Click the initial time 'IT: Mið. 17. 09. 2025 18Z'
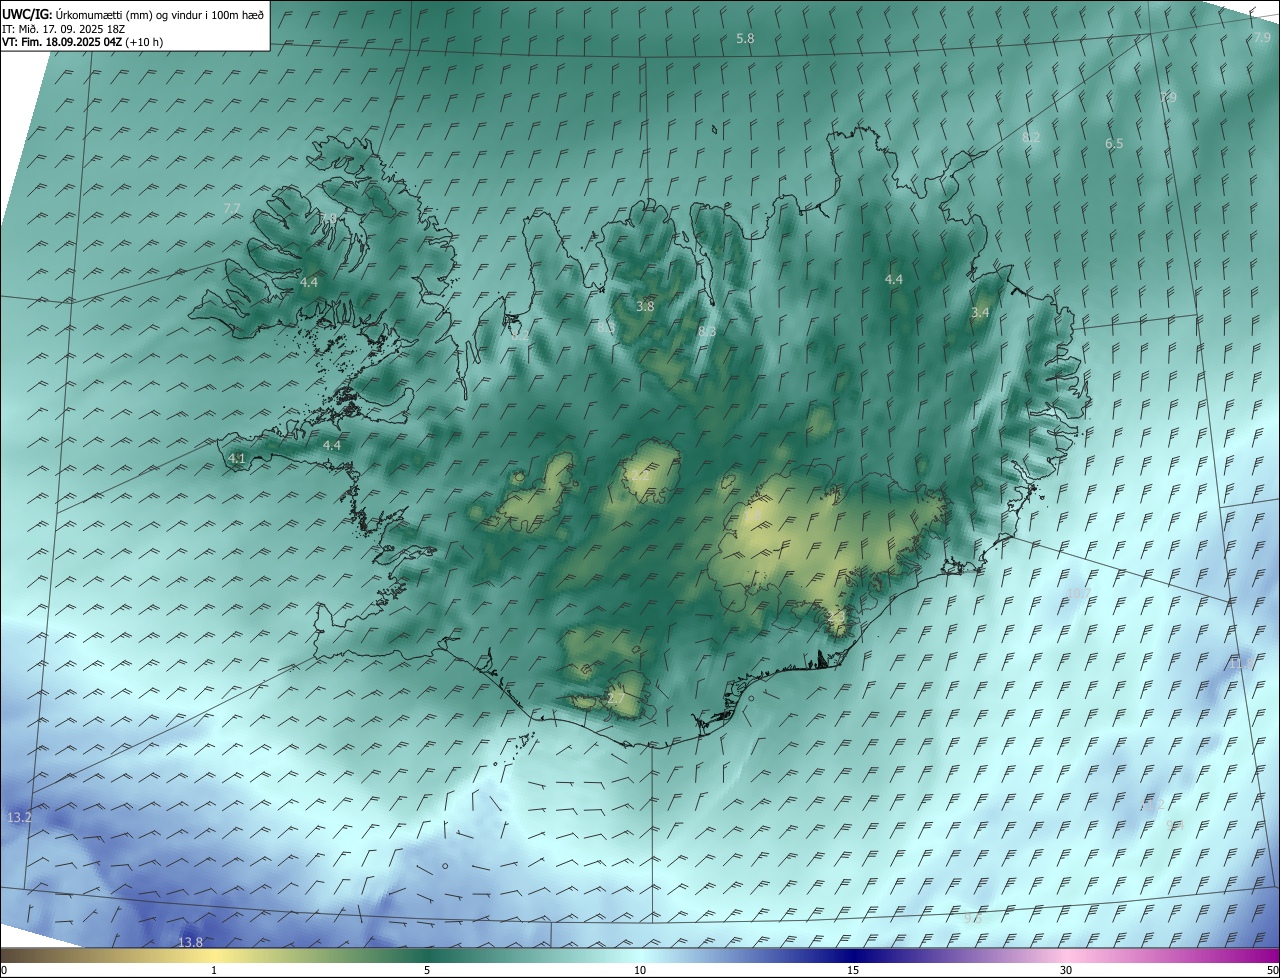1280x978 pixels. click(x=65, y=28)
